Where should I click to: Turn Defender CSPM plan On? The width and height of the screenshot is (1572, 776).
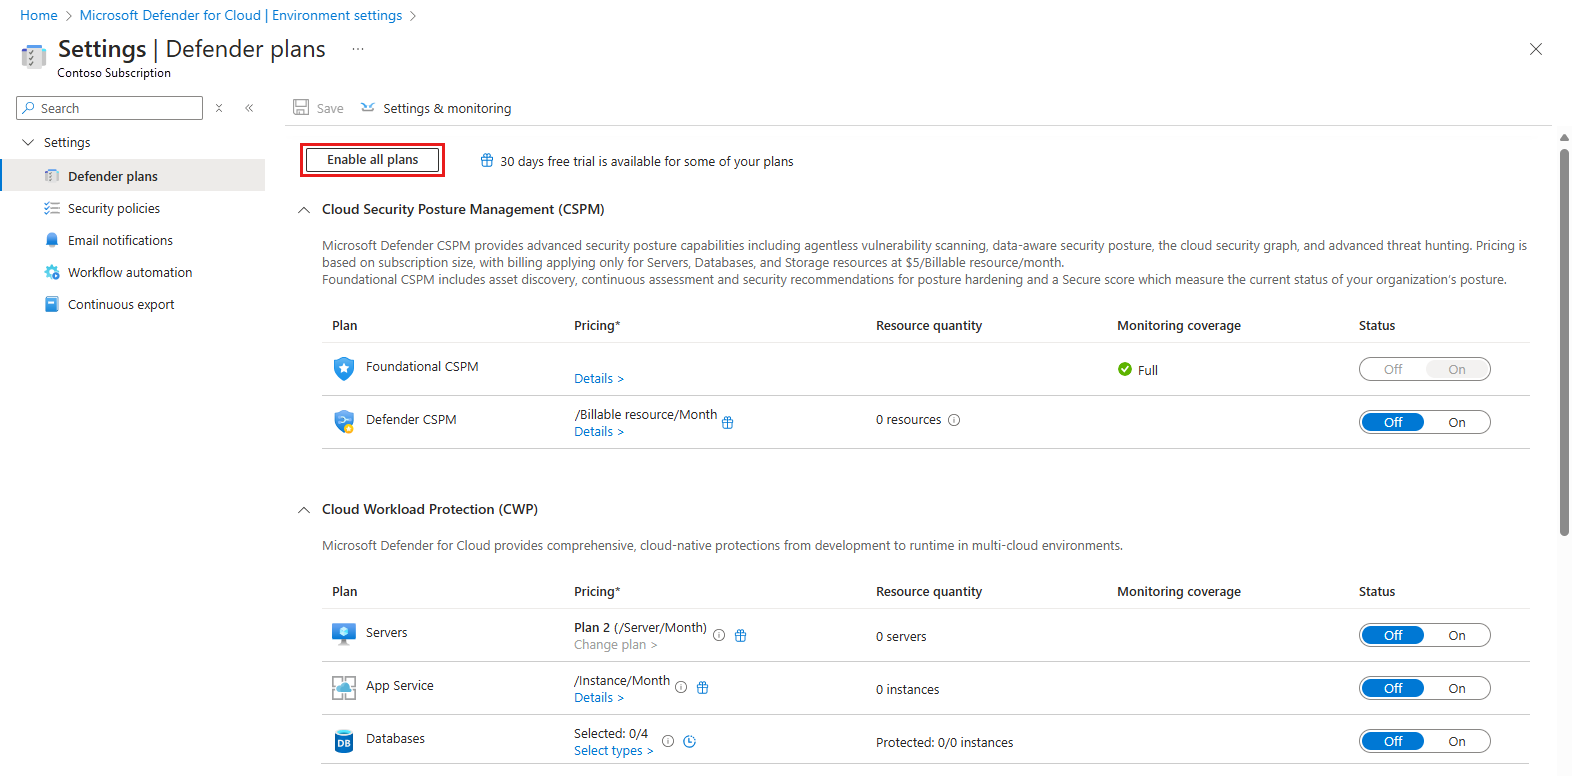pyautogui.click(x=1457, y=422)
